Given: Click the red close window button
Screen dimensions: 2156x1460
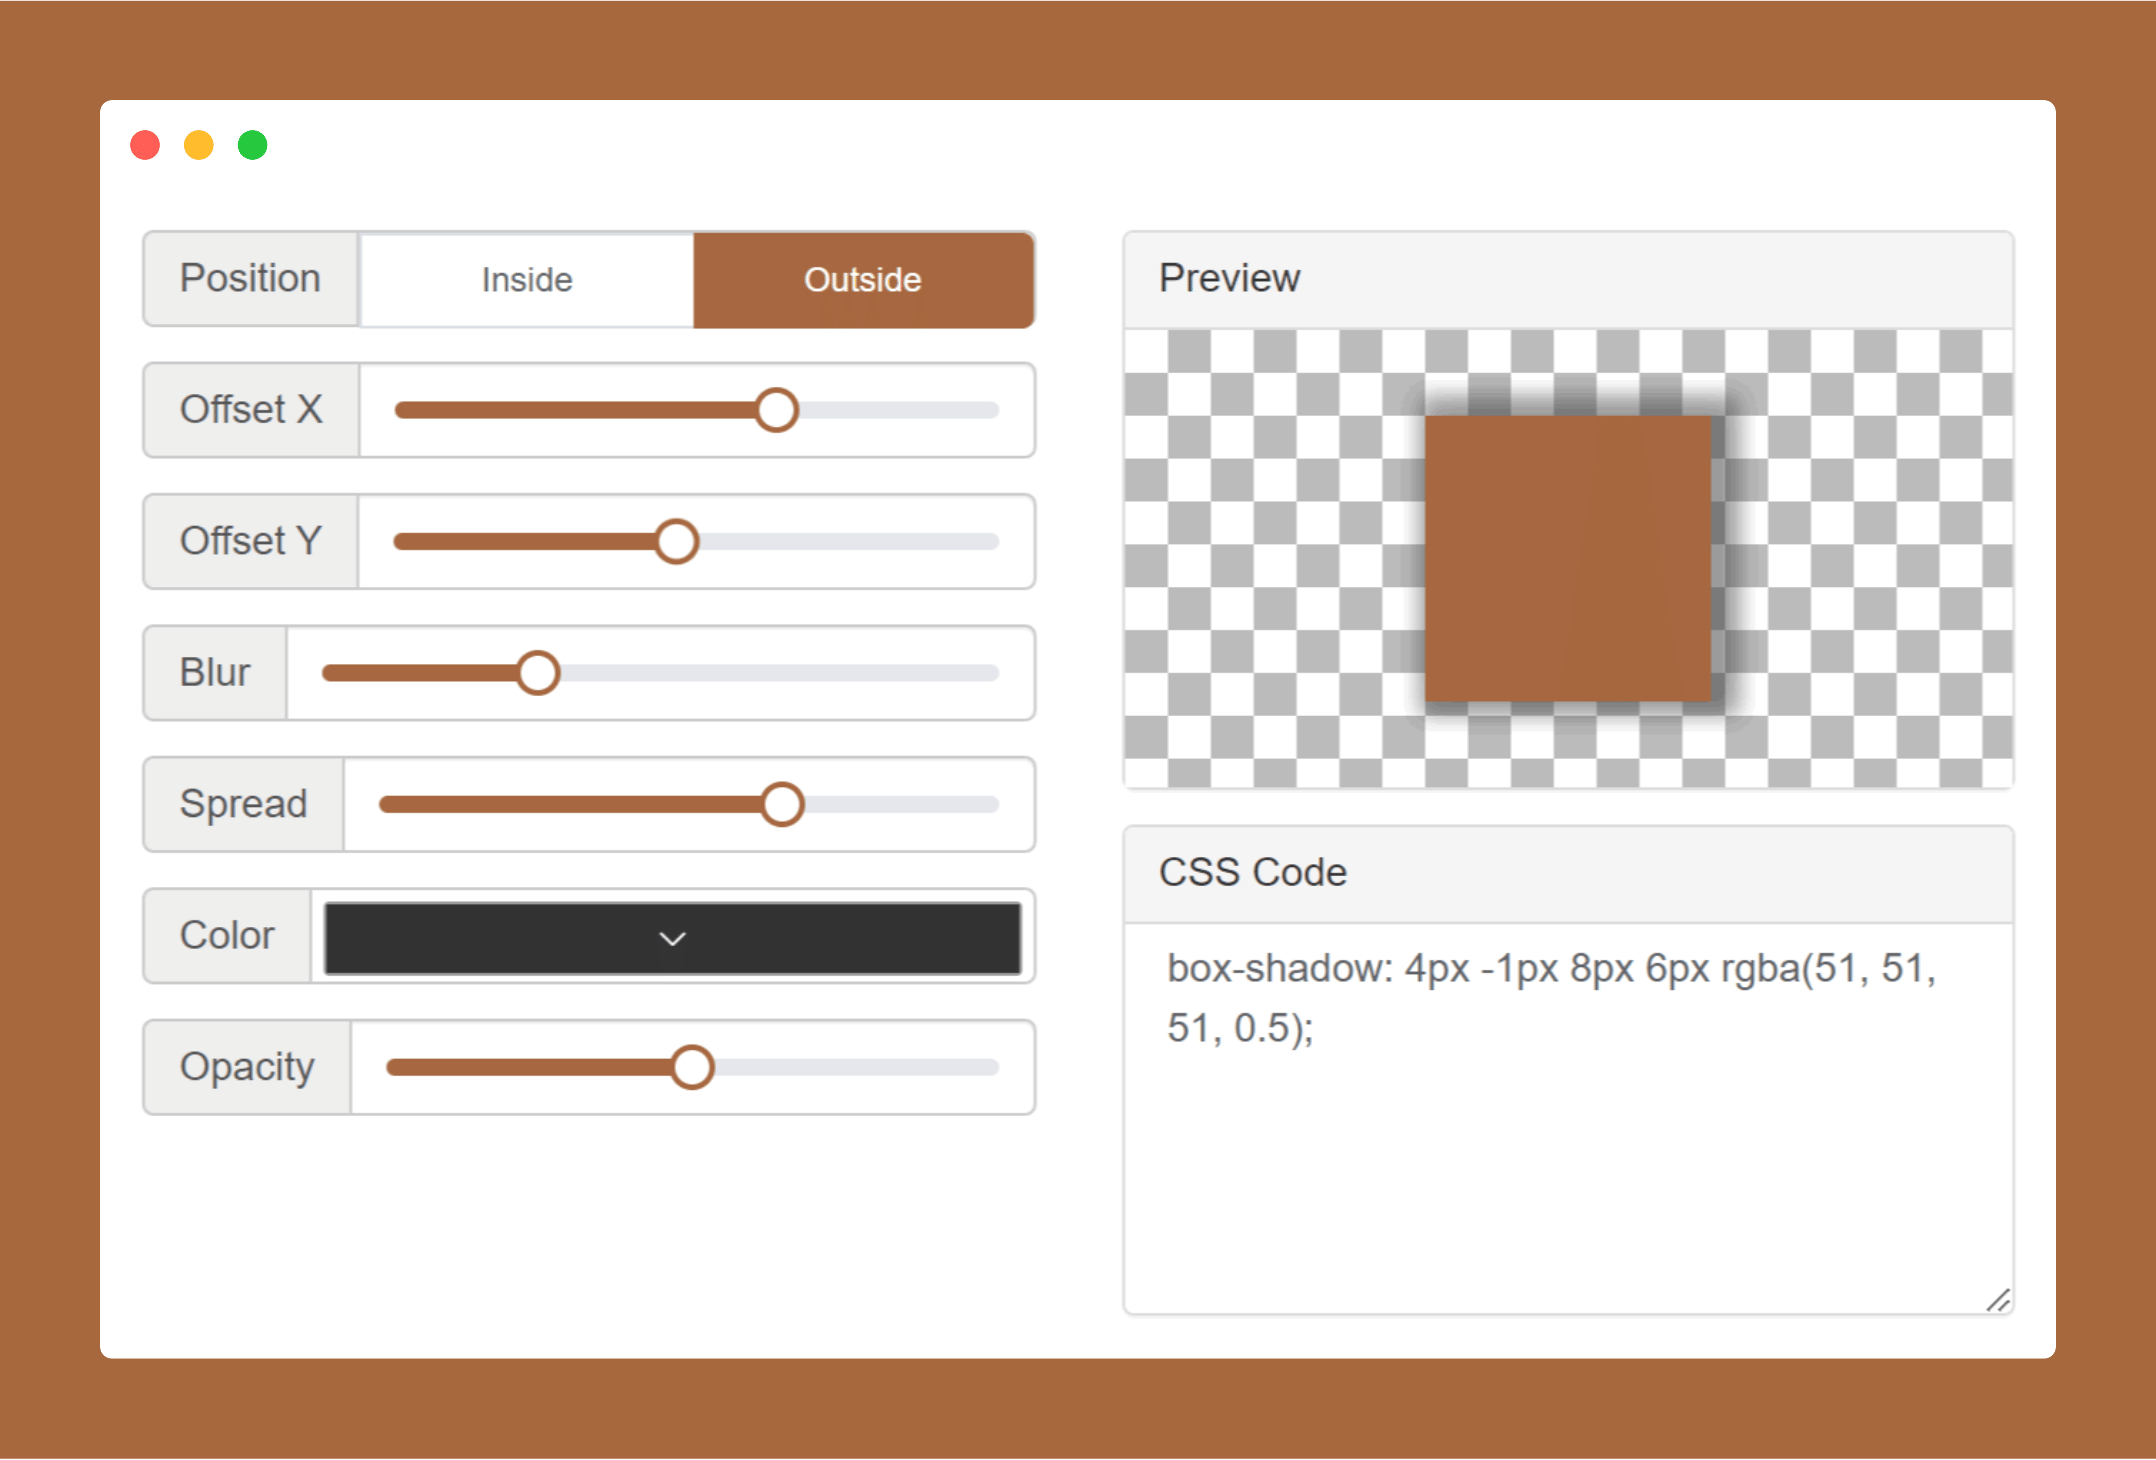Looking at the screenshot, I should [146, 145].
